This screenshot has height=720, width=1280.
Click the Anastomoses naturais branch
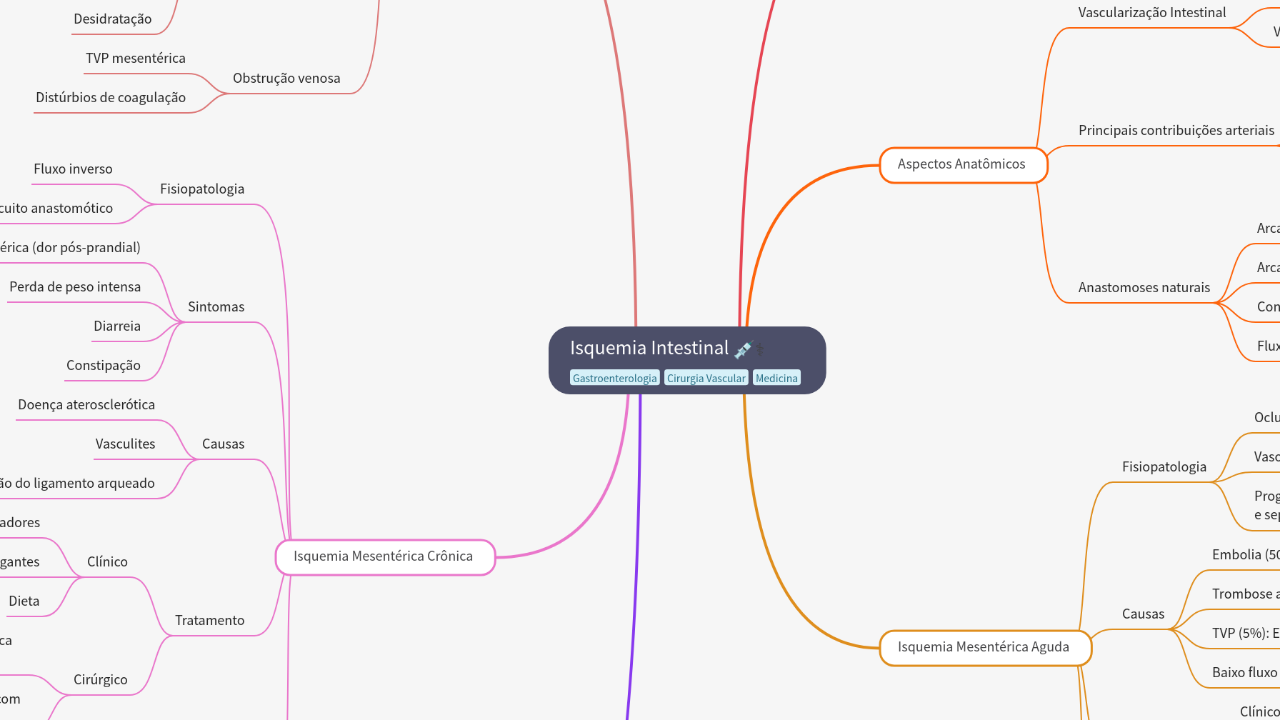1144,288
